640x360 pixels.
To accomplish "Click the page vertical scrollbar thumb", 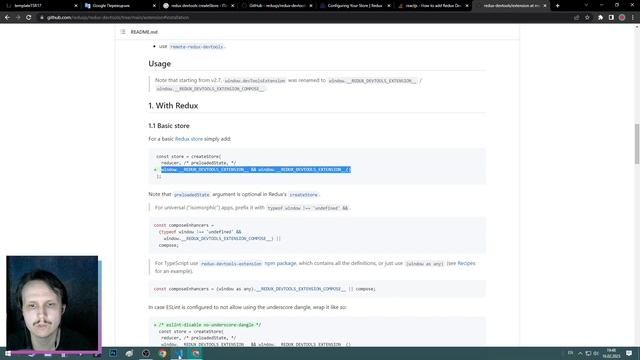I will 637,144.
